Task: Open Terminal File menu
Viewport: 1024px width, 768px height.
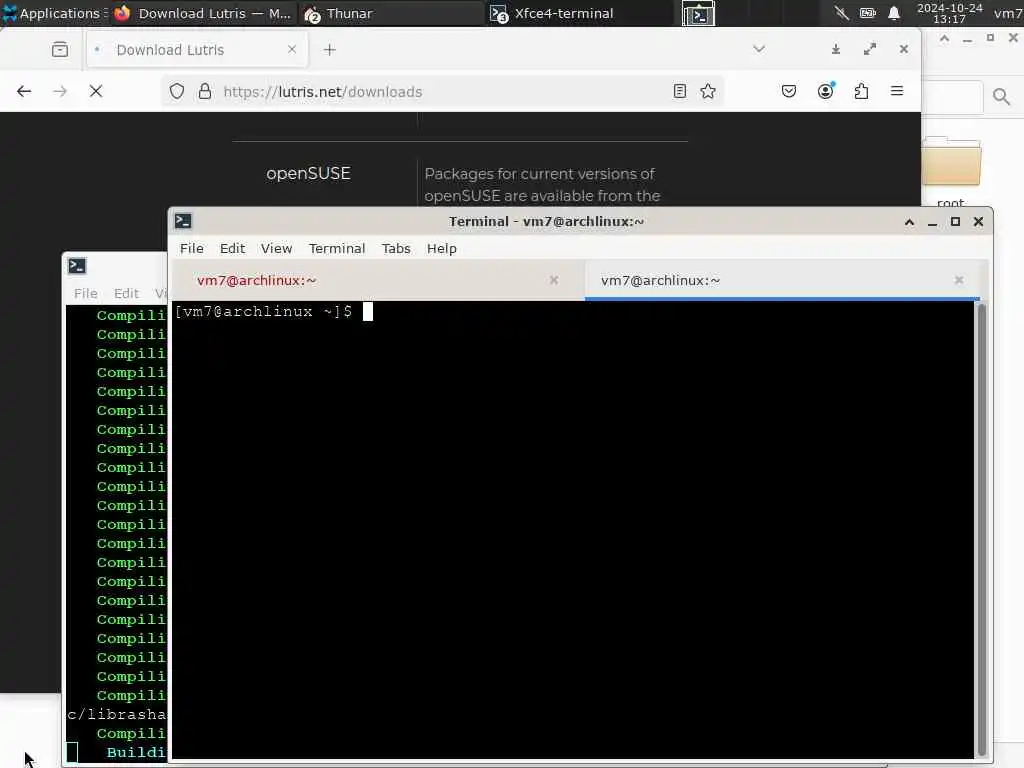Action: click(x=192, y=248)
